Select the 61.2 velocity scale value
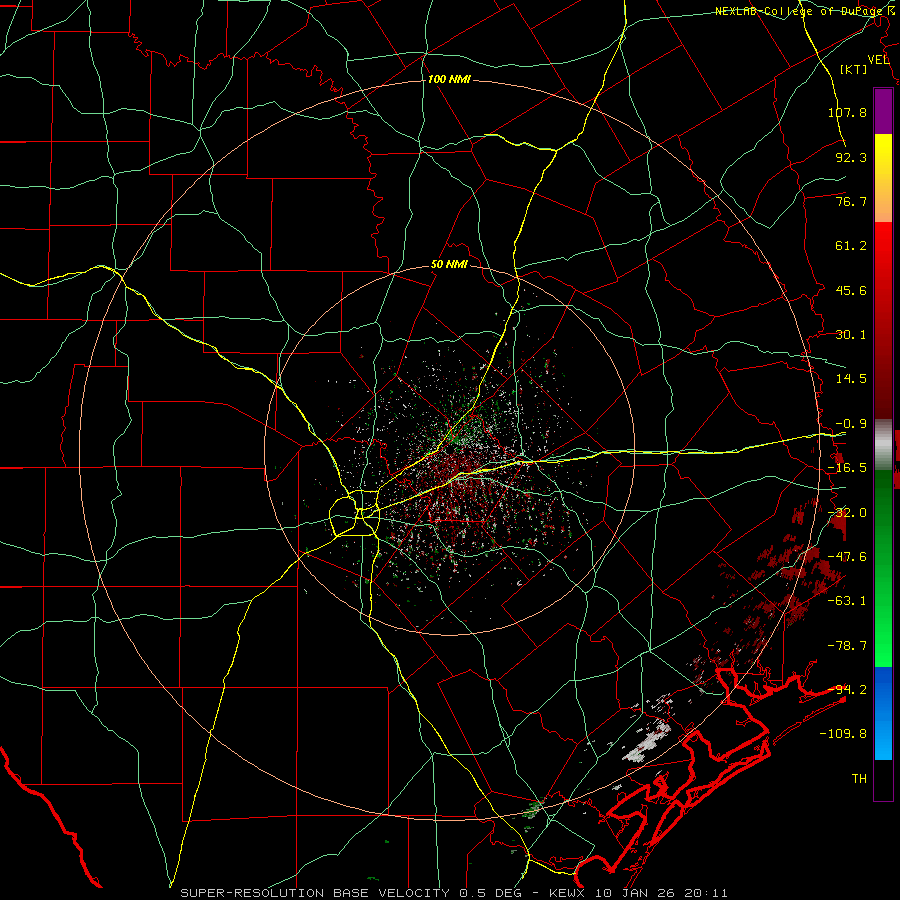This screenshot has width=900, height=900. 851,246
